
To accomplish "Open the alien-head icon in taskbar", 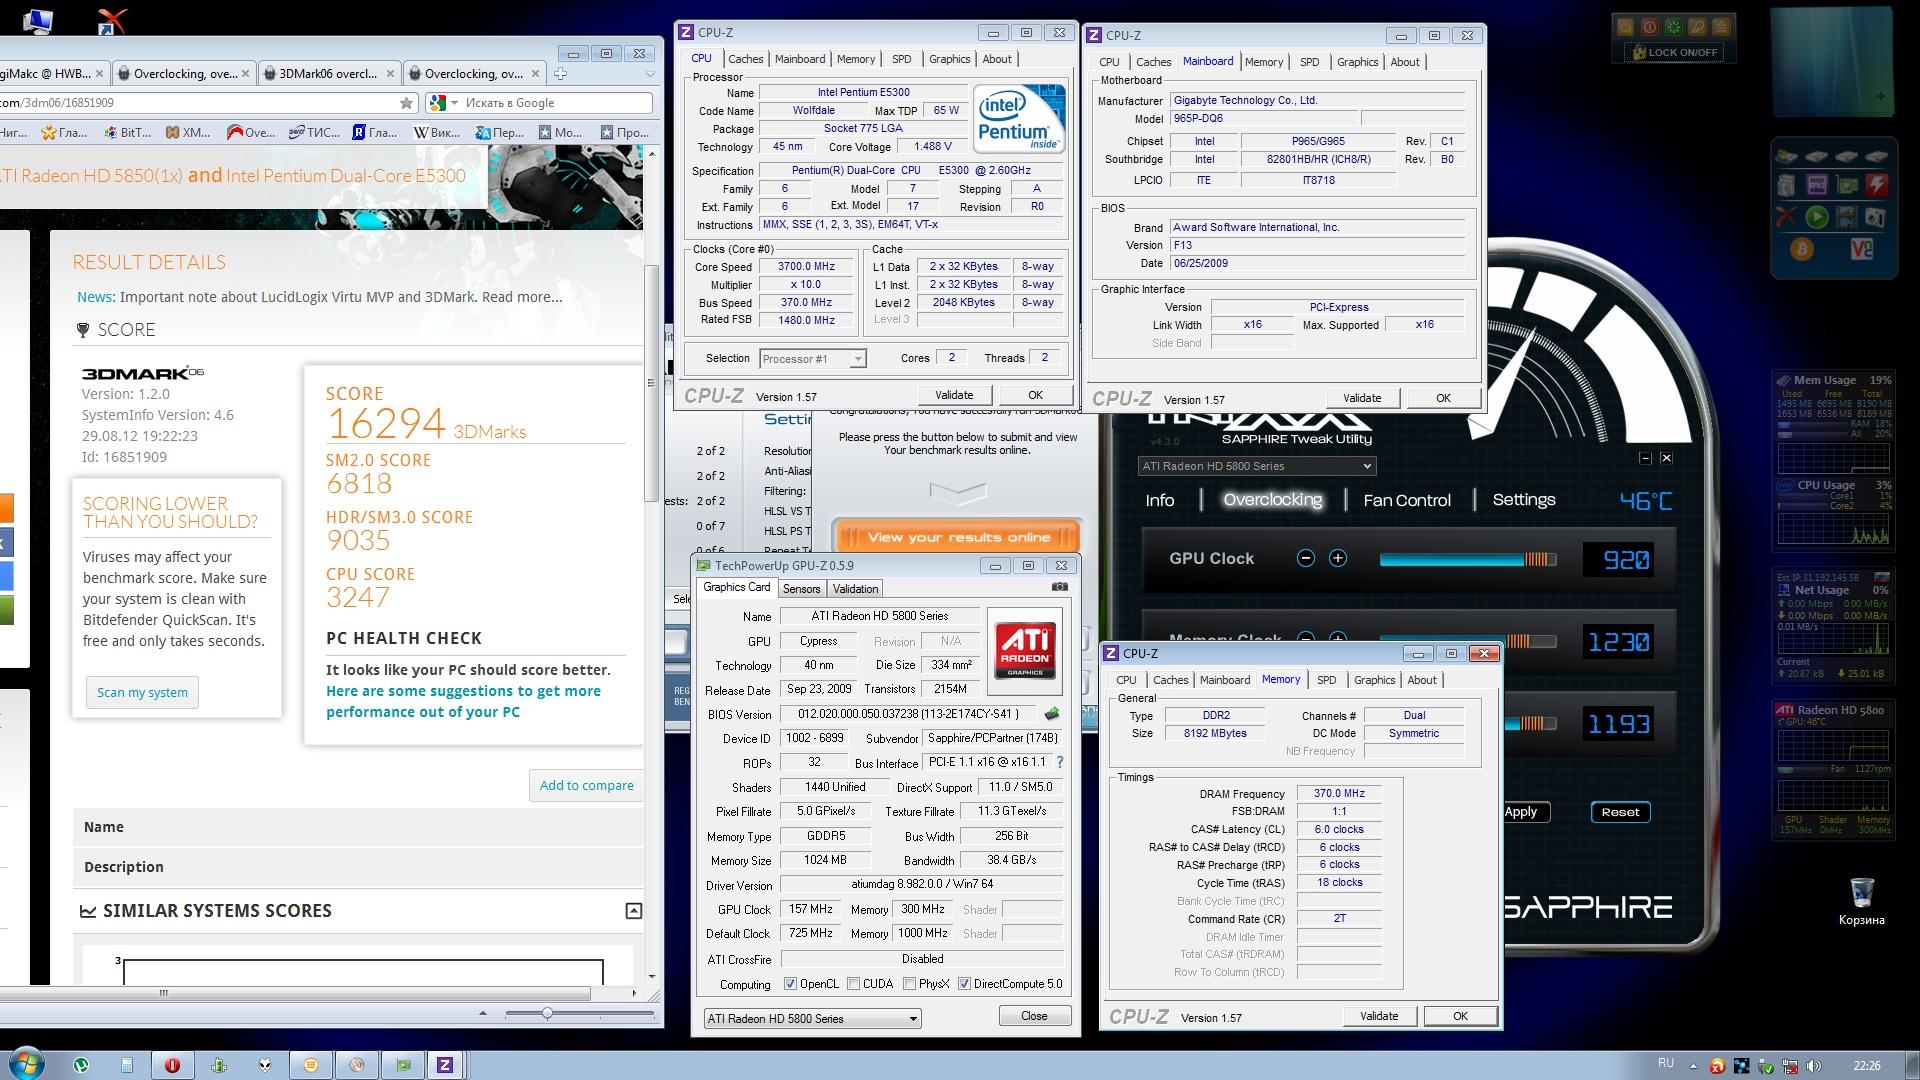I will pos(265,1065).
